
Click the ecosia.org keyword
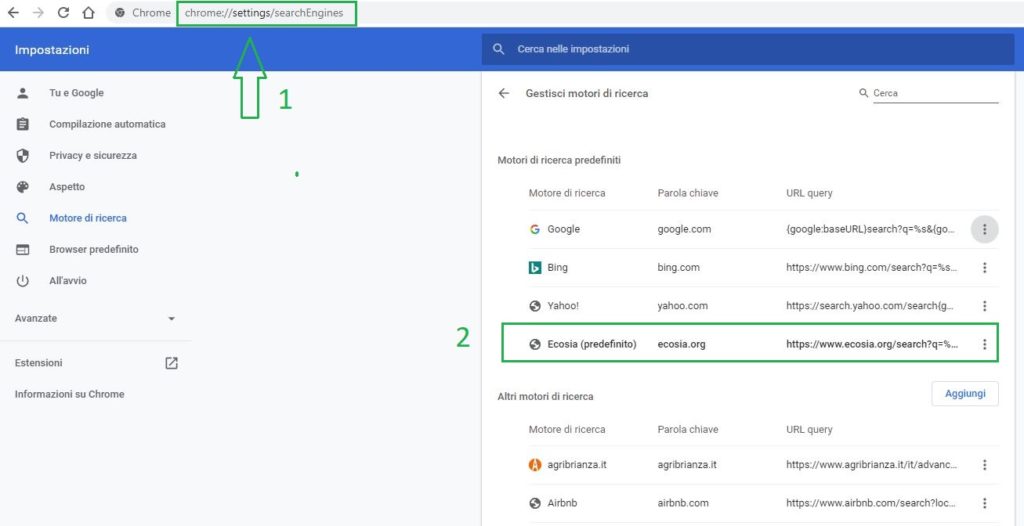point(682,344)
